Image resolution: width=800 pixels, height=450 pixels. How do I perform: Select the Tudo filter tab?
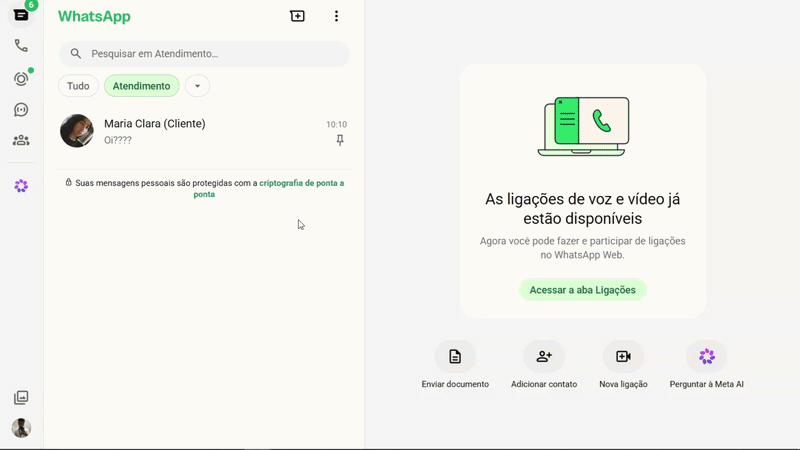click(x=78, y=86)
